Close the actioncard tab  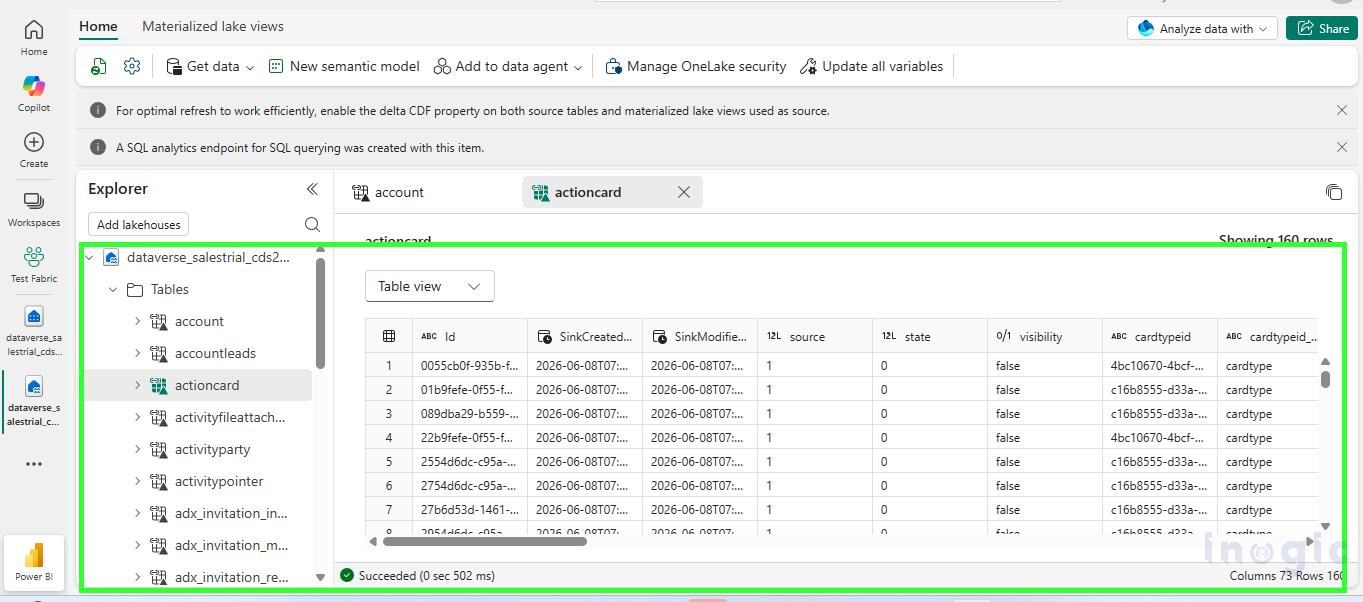(x=684, y=192)
